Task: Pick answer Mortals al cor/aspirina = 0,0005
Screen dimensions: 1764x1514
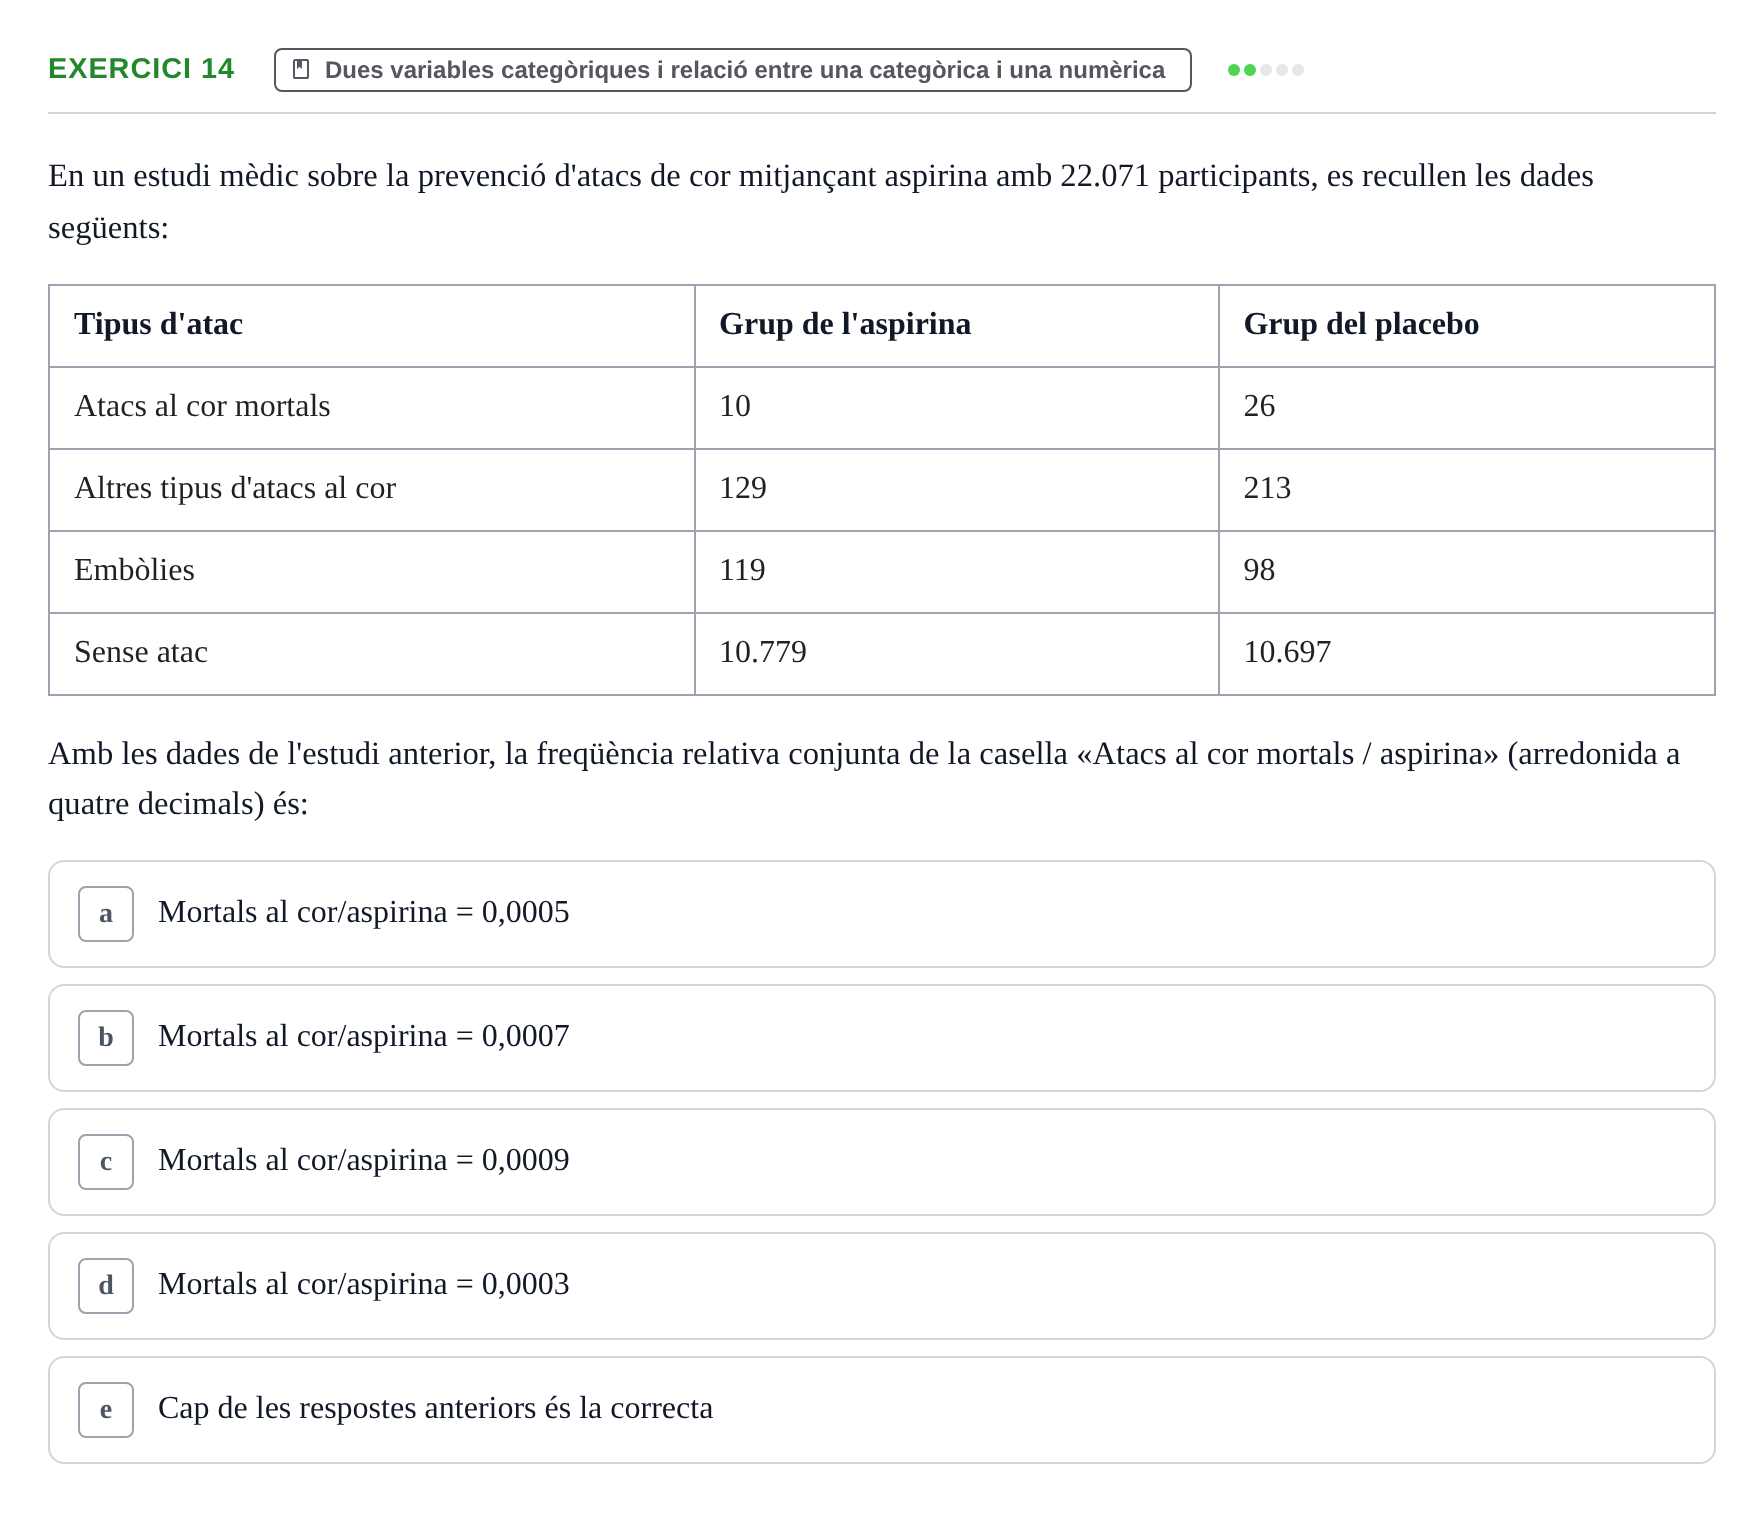Action: pyautogui.click(x=882, y=914)
